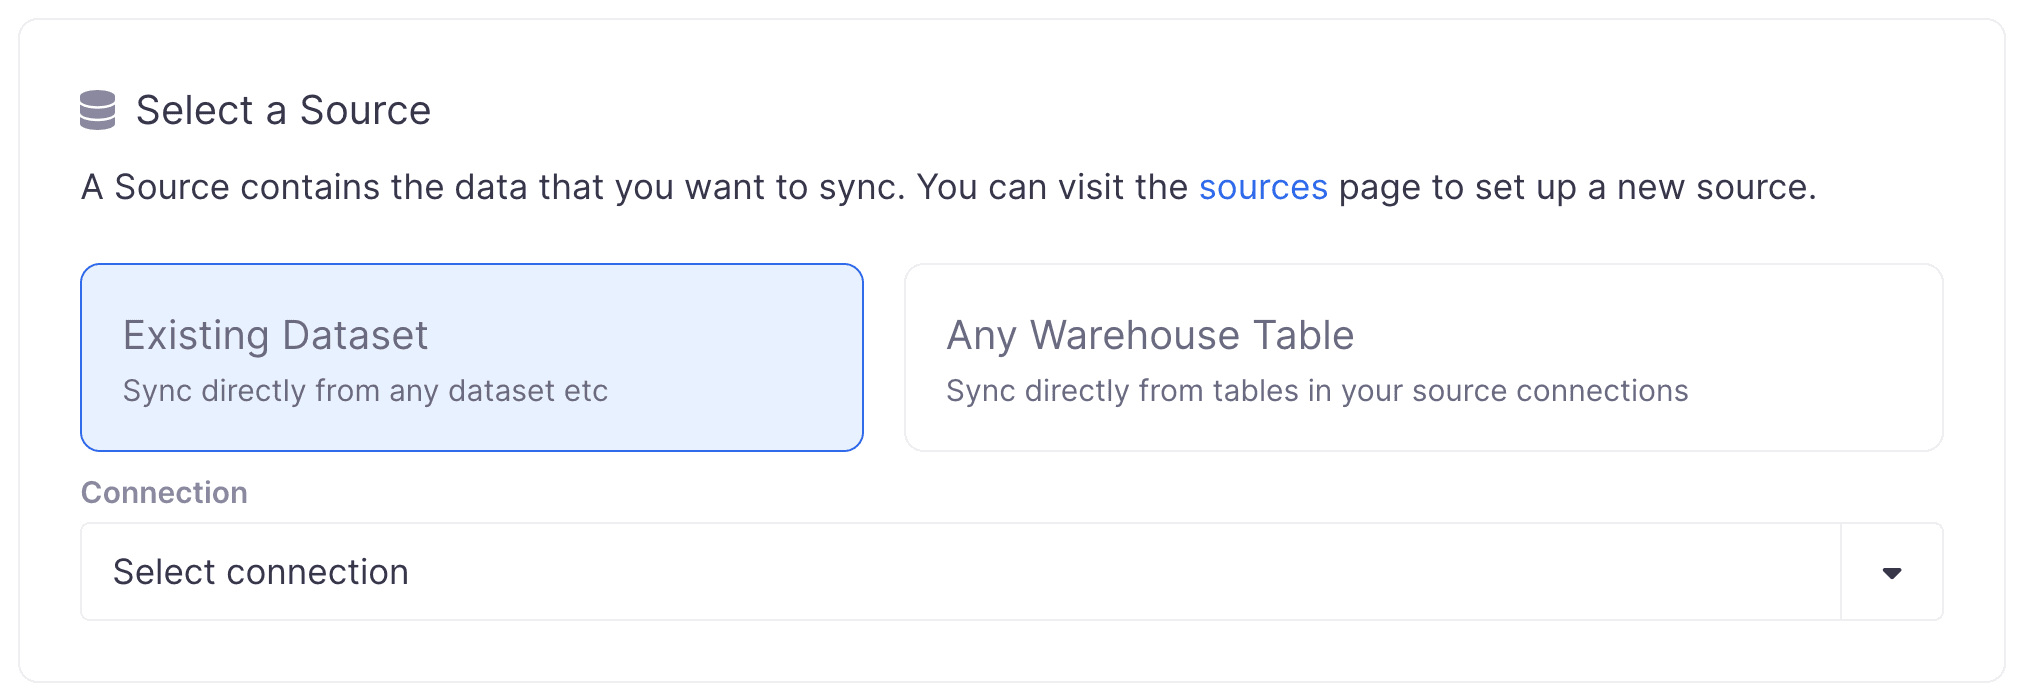The image size is (2028, 700).
Task: Click the blue sources hyperlink
Action: point(1263,187)
